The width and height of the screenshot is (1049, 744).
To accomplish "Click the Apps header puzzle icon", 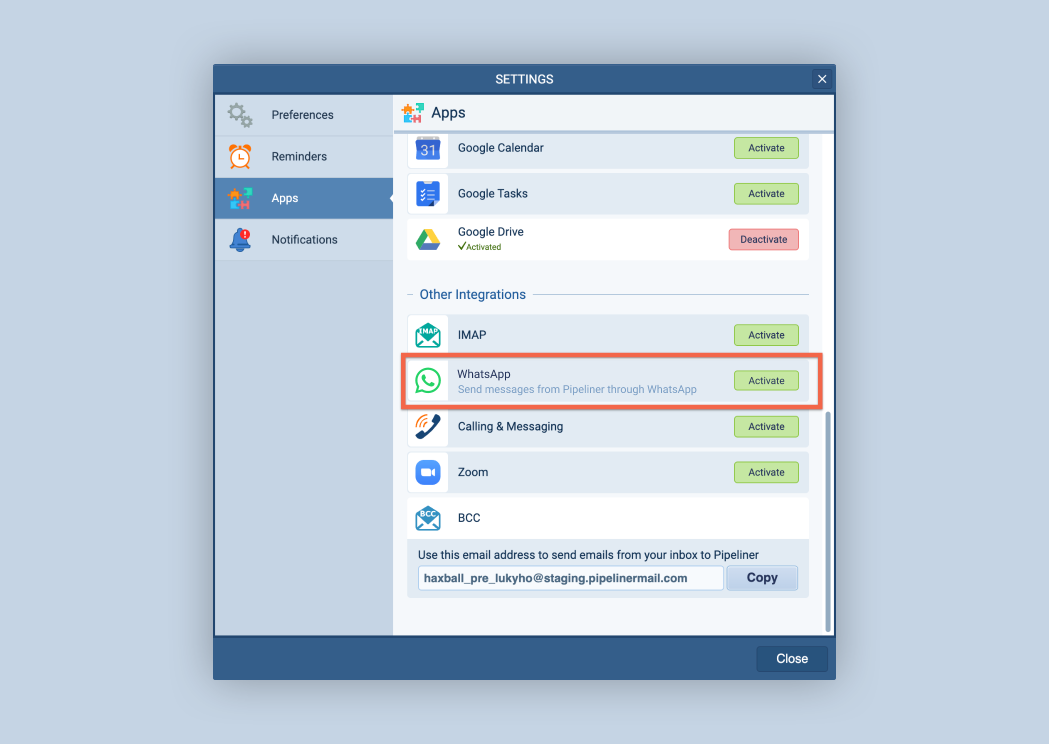I will (x=412, y=113).
